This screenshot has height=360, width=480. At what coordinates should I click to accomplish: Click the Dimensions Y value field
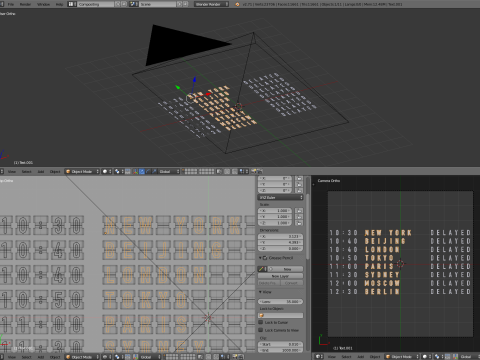[281, 242]
